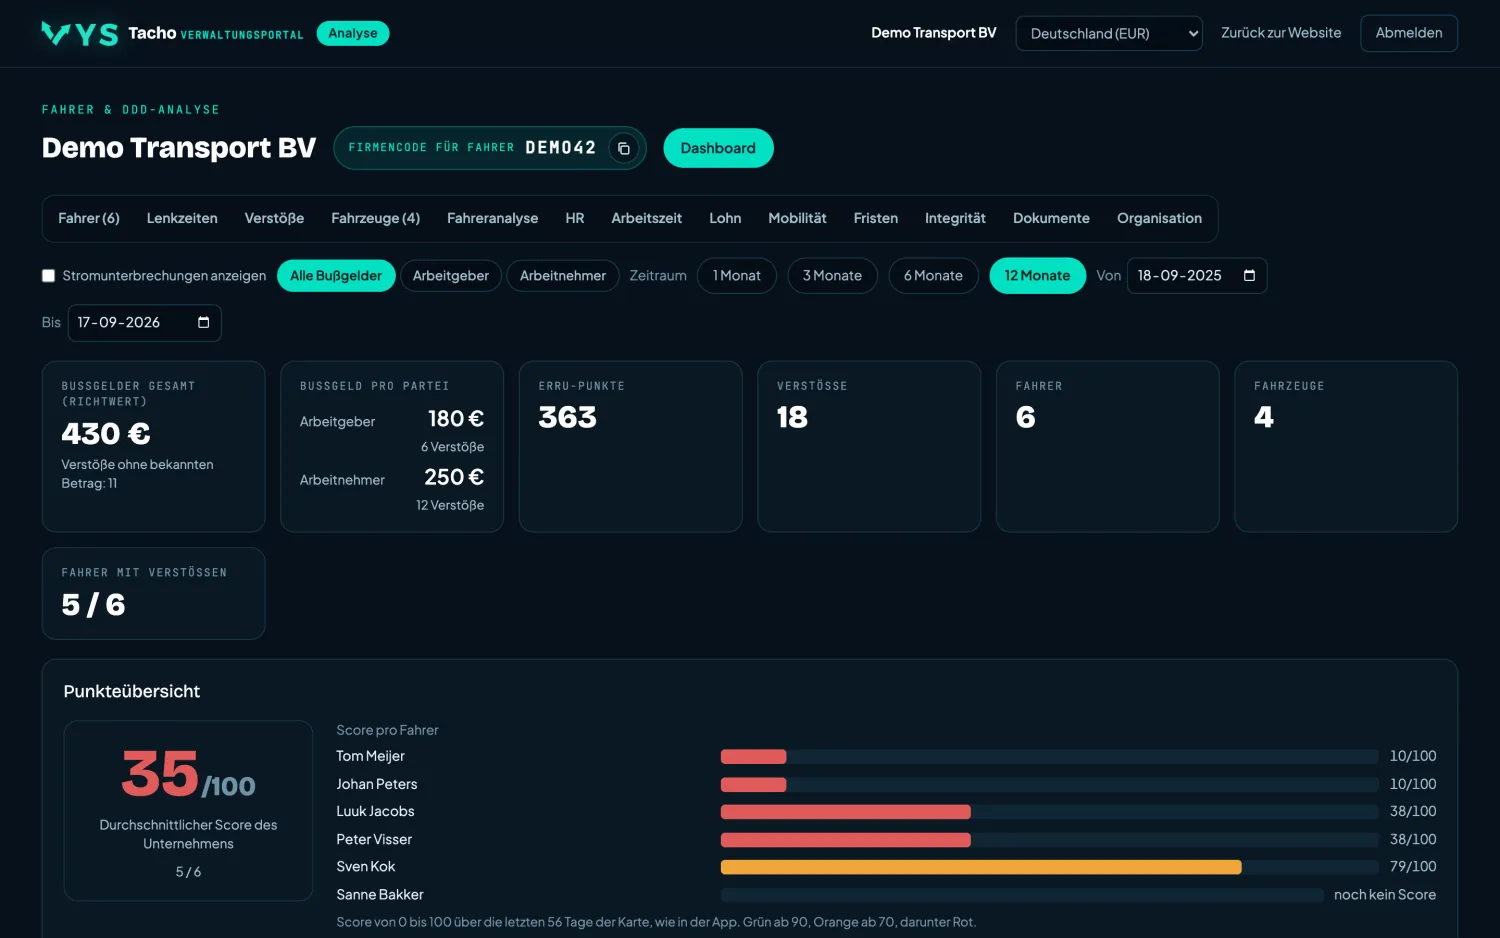Screen dimensions: 1500x938
Task: Click the Dashboard button
Action: point(718,148)
